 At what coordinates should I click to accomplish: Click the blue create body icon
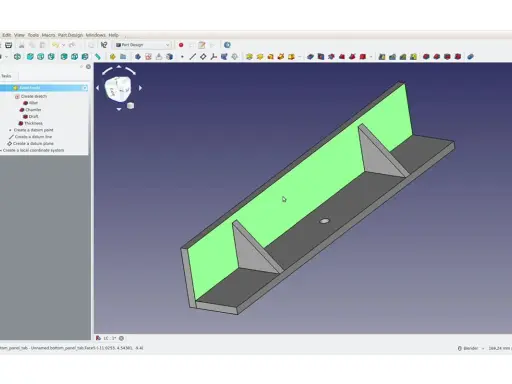(138, 57)
